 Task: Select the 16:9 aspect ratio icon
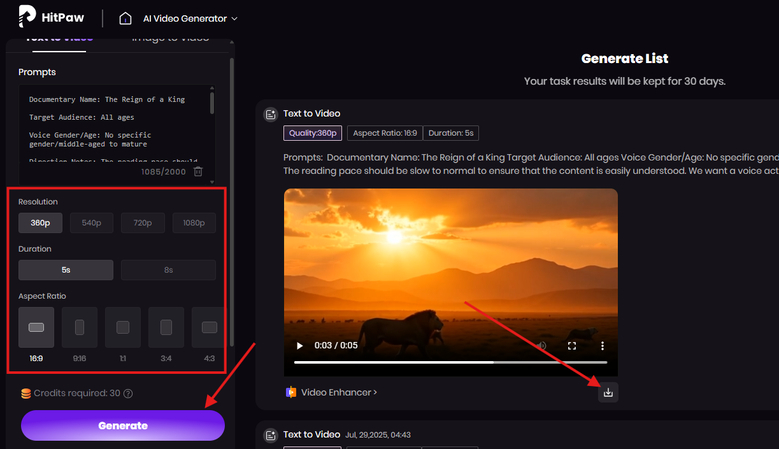pyautogui.click(x=36, y=327)
